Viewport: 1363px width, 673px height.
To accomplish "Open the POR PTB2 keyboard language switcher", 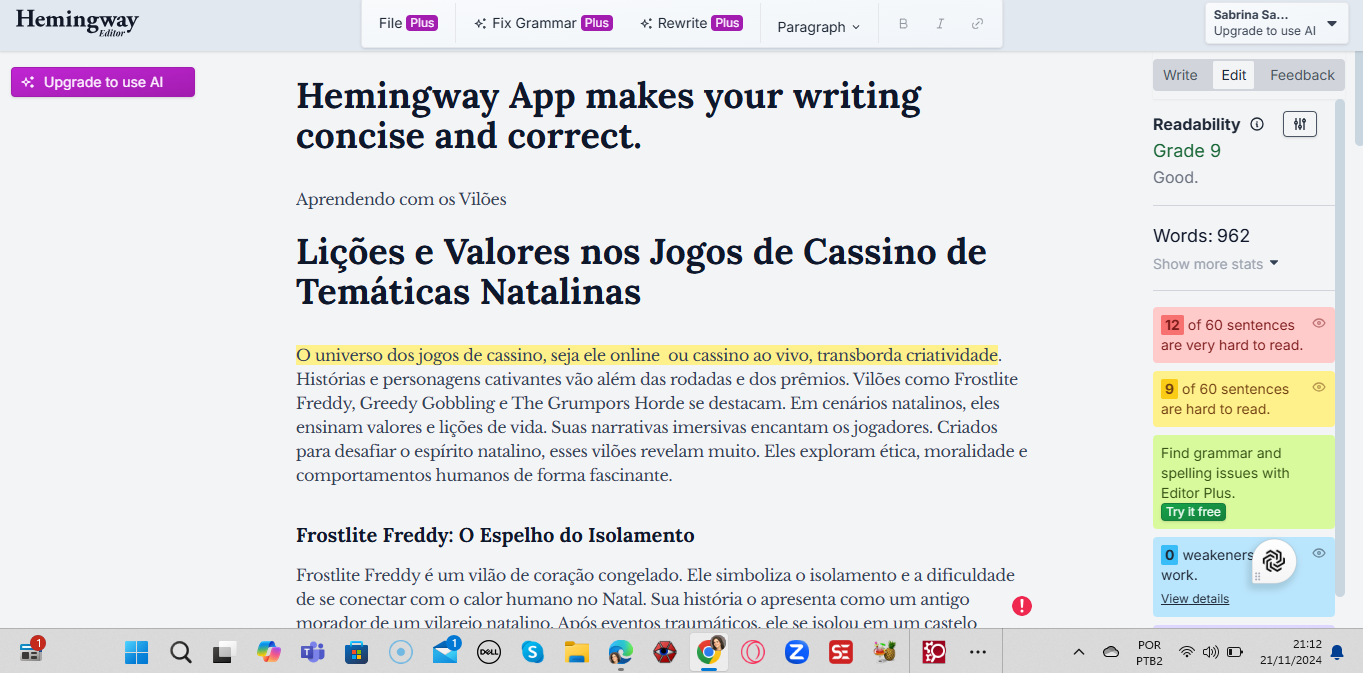I will click(1149, 653).
